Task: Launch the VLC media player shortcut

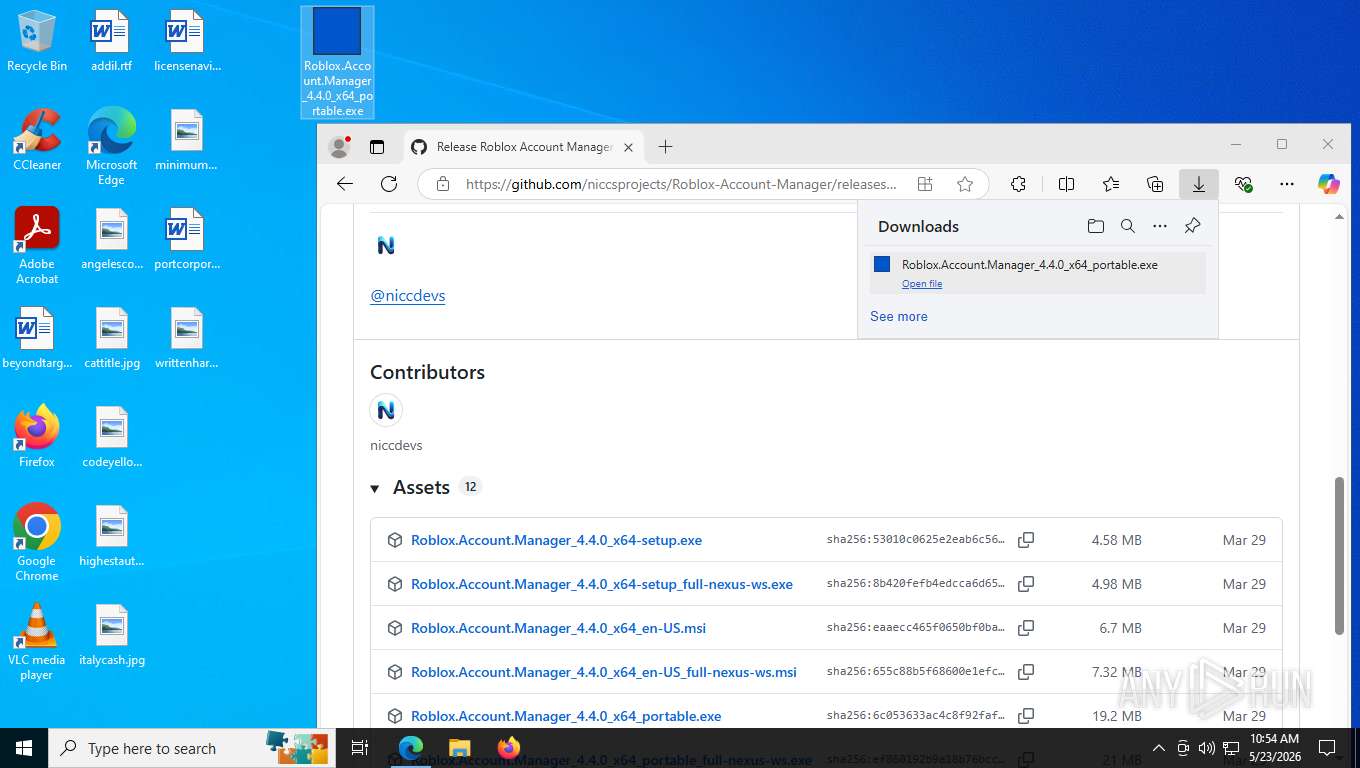Action: (37, 642)
